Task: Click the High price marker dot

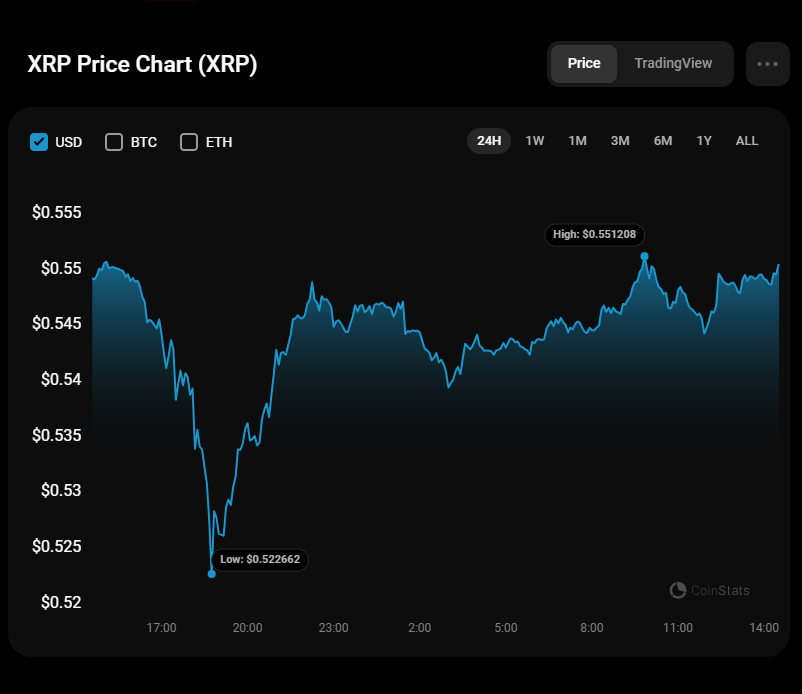Action: click(644, 256)
